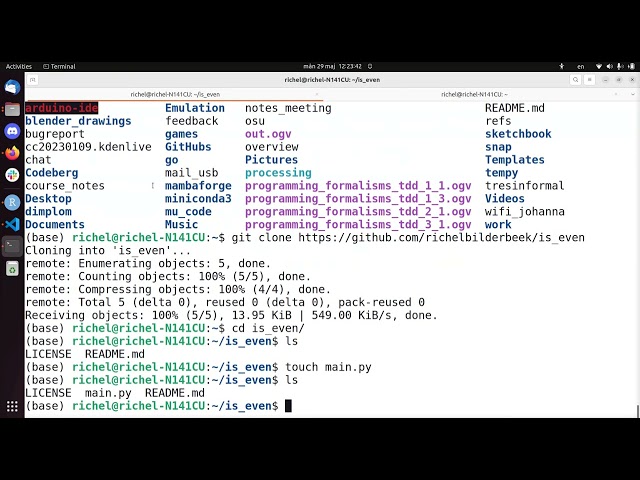Open RStudio from the dock
The height and width of the screenshot is (480, 640).
coord(12,202)
